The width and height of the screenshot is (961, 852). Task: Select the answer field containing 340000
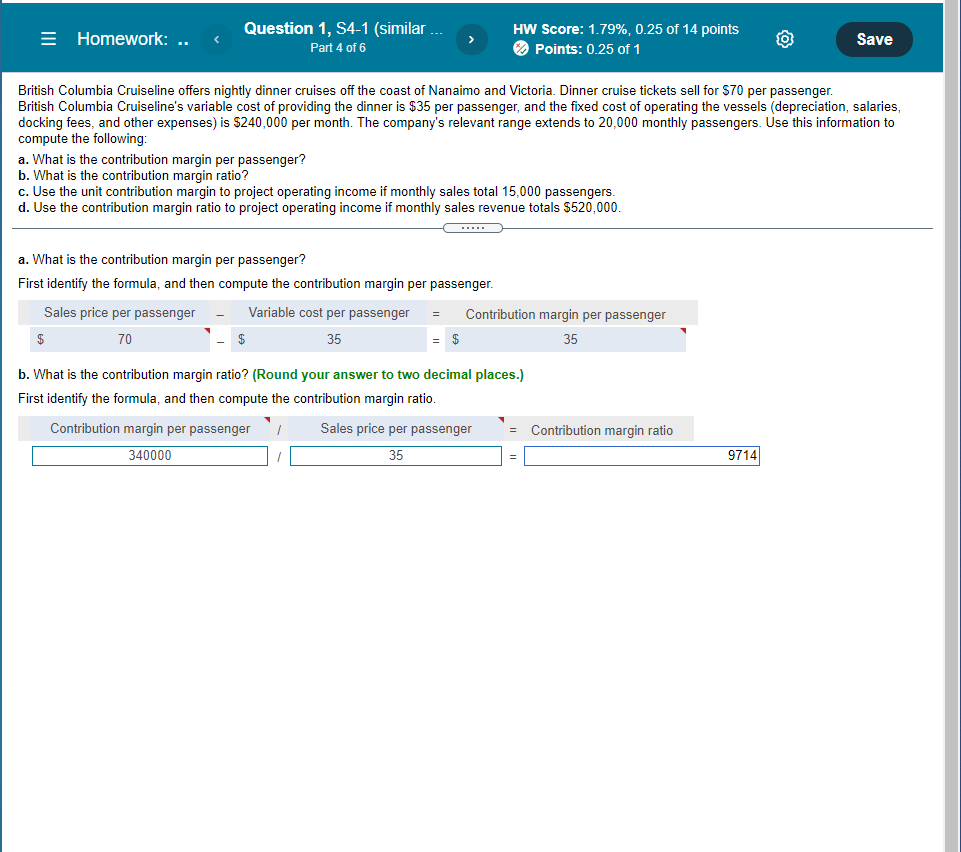149,455
